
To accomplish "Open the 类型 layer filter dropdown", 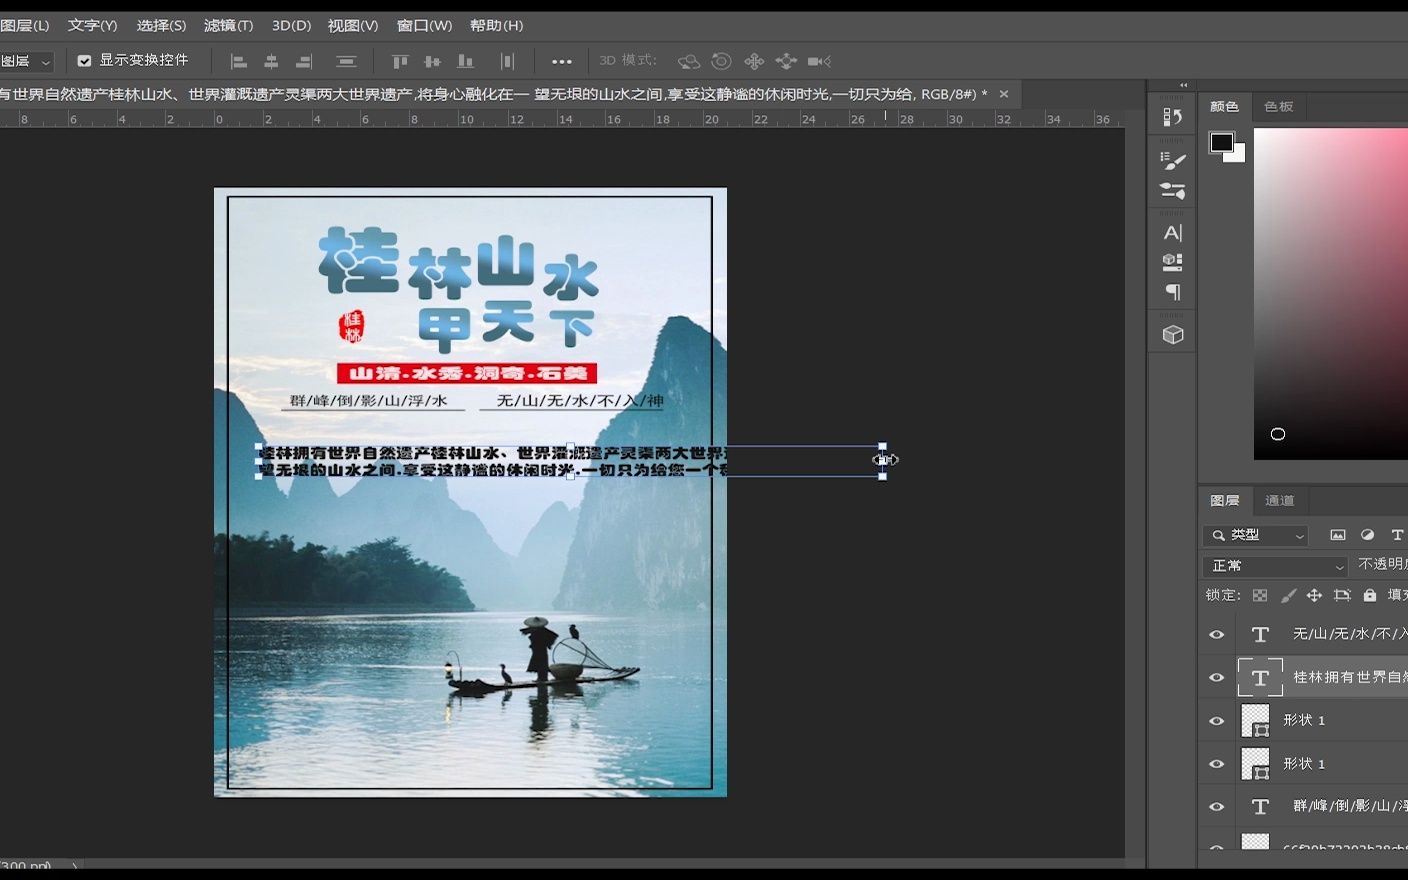I will click(x=1255, y=535).
